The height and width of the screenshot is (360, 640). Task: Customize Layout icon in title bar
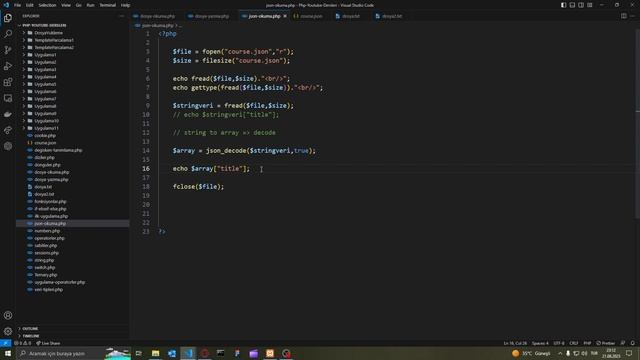(590, 5)
